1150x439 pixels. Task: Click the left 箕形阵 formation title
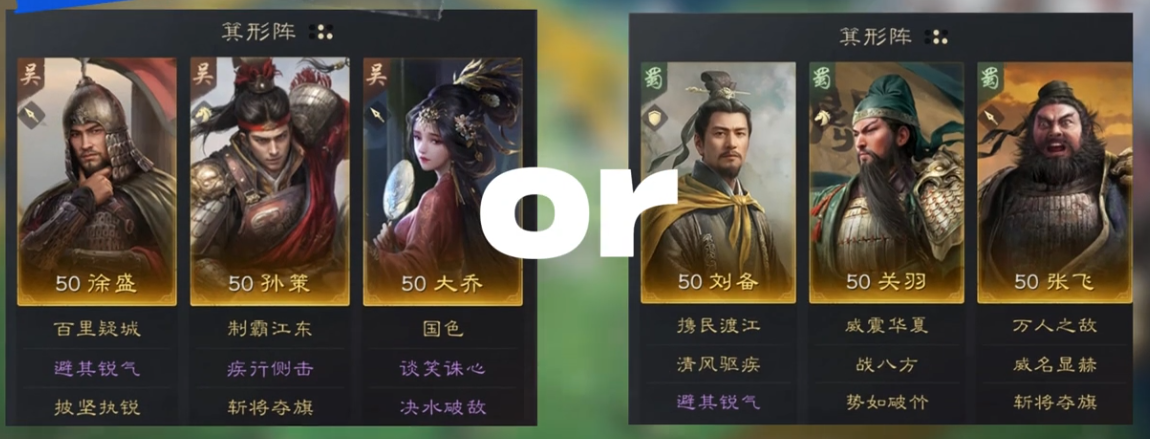(x=258, y=32)
